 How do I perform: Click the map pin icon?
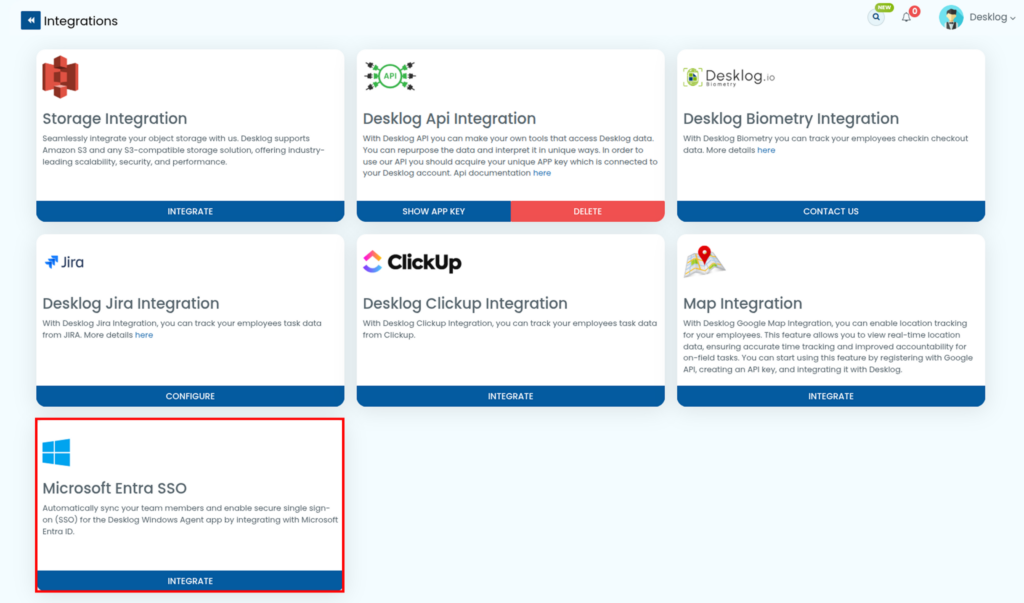tap(704, 261)
